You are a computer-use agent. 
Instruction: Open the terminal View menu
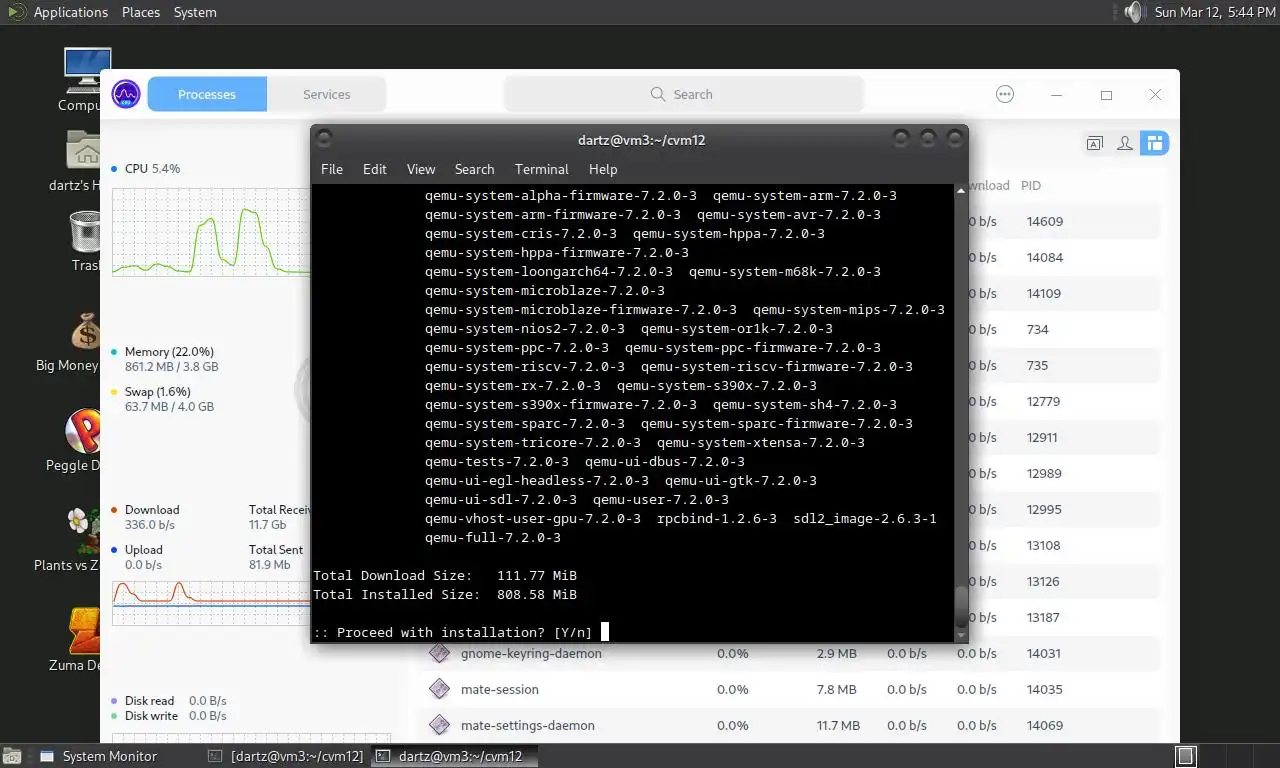(421, 169)
